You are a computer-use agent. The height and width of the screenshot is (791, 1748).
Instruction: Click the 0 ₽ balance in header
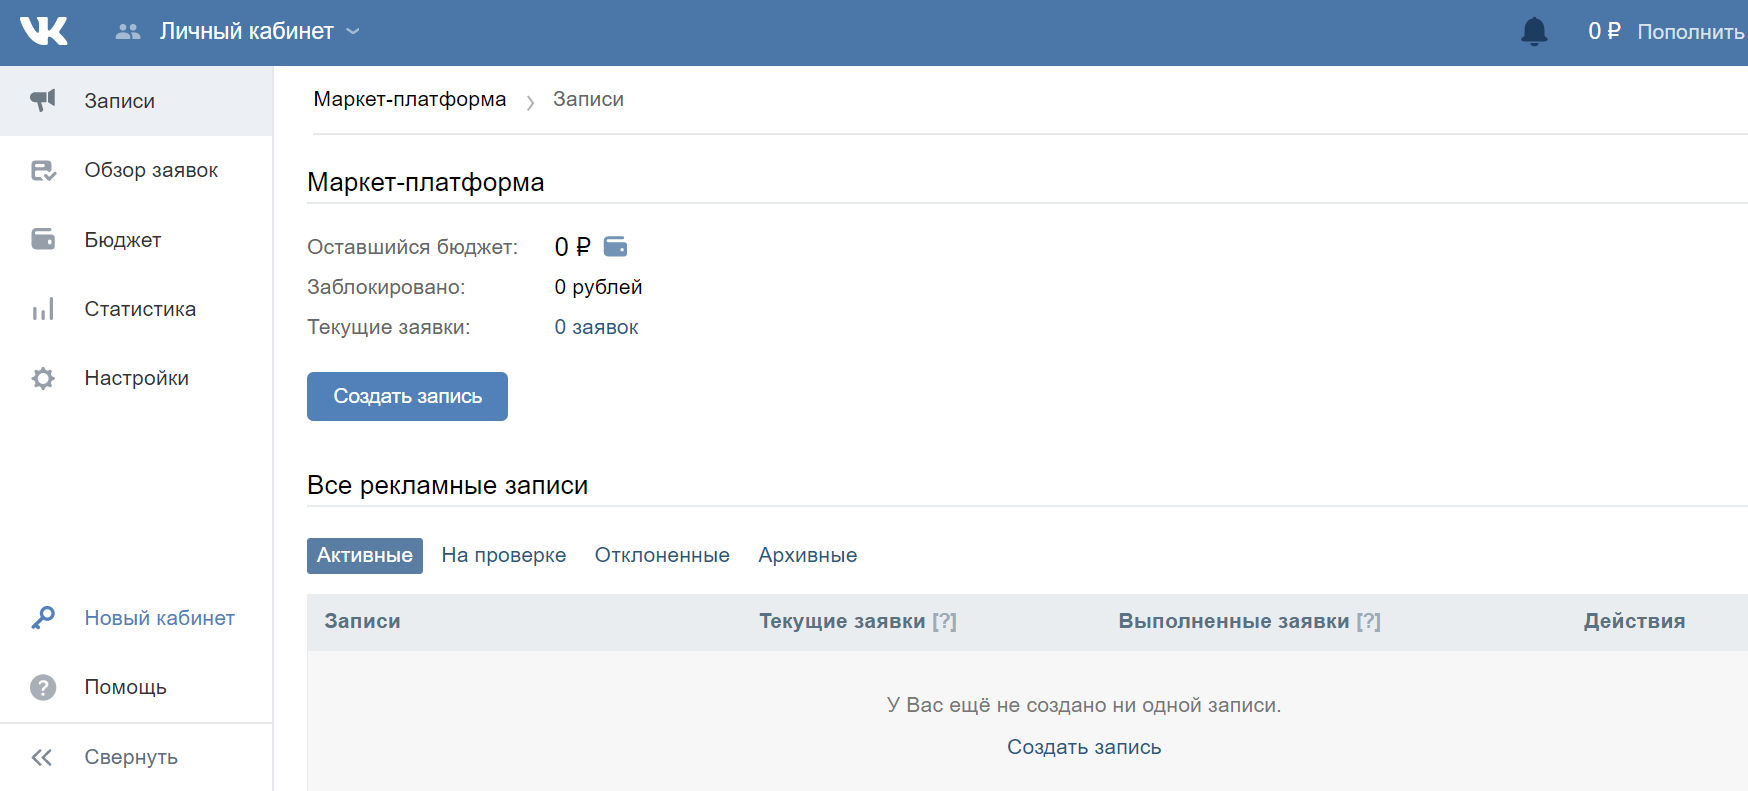(1604, 32)
